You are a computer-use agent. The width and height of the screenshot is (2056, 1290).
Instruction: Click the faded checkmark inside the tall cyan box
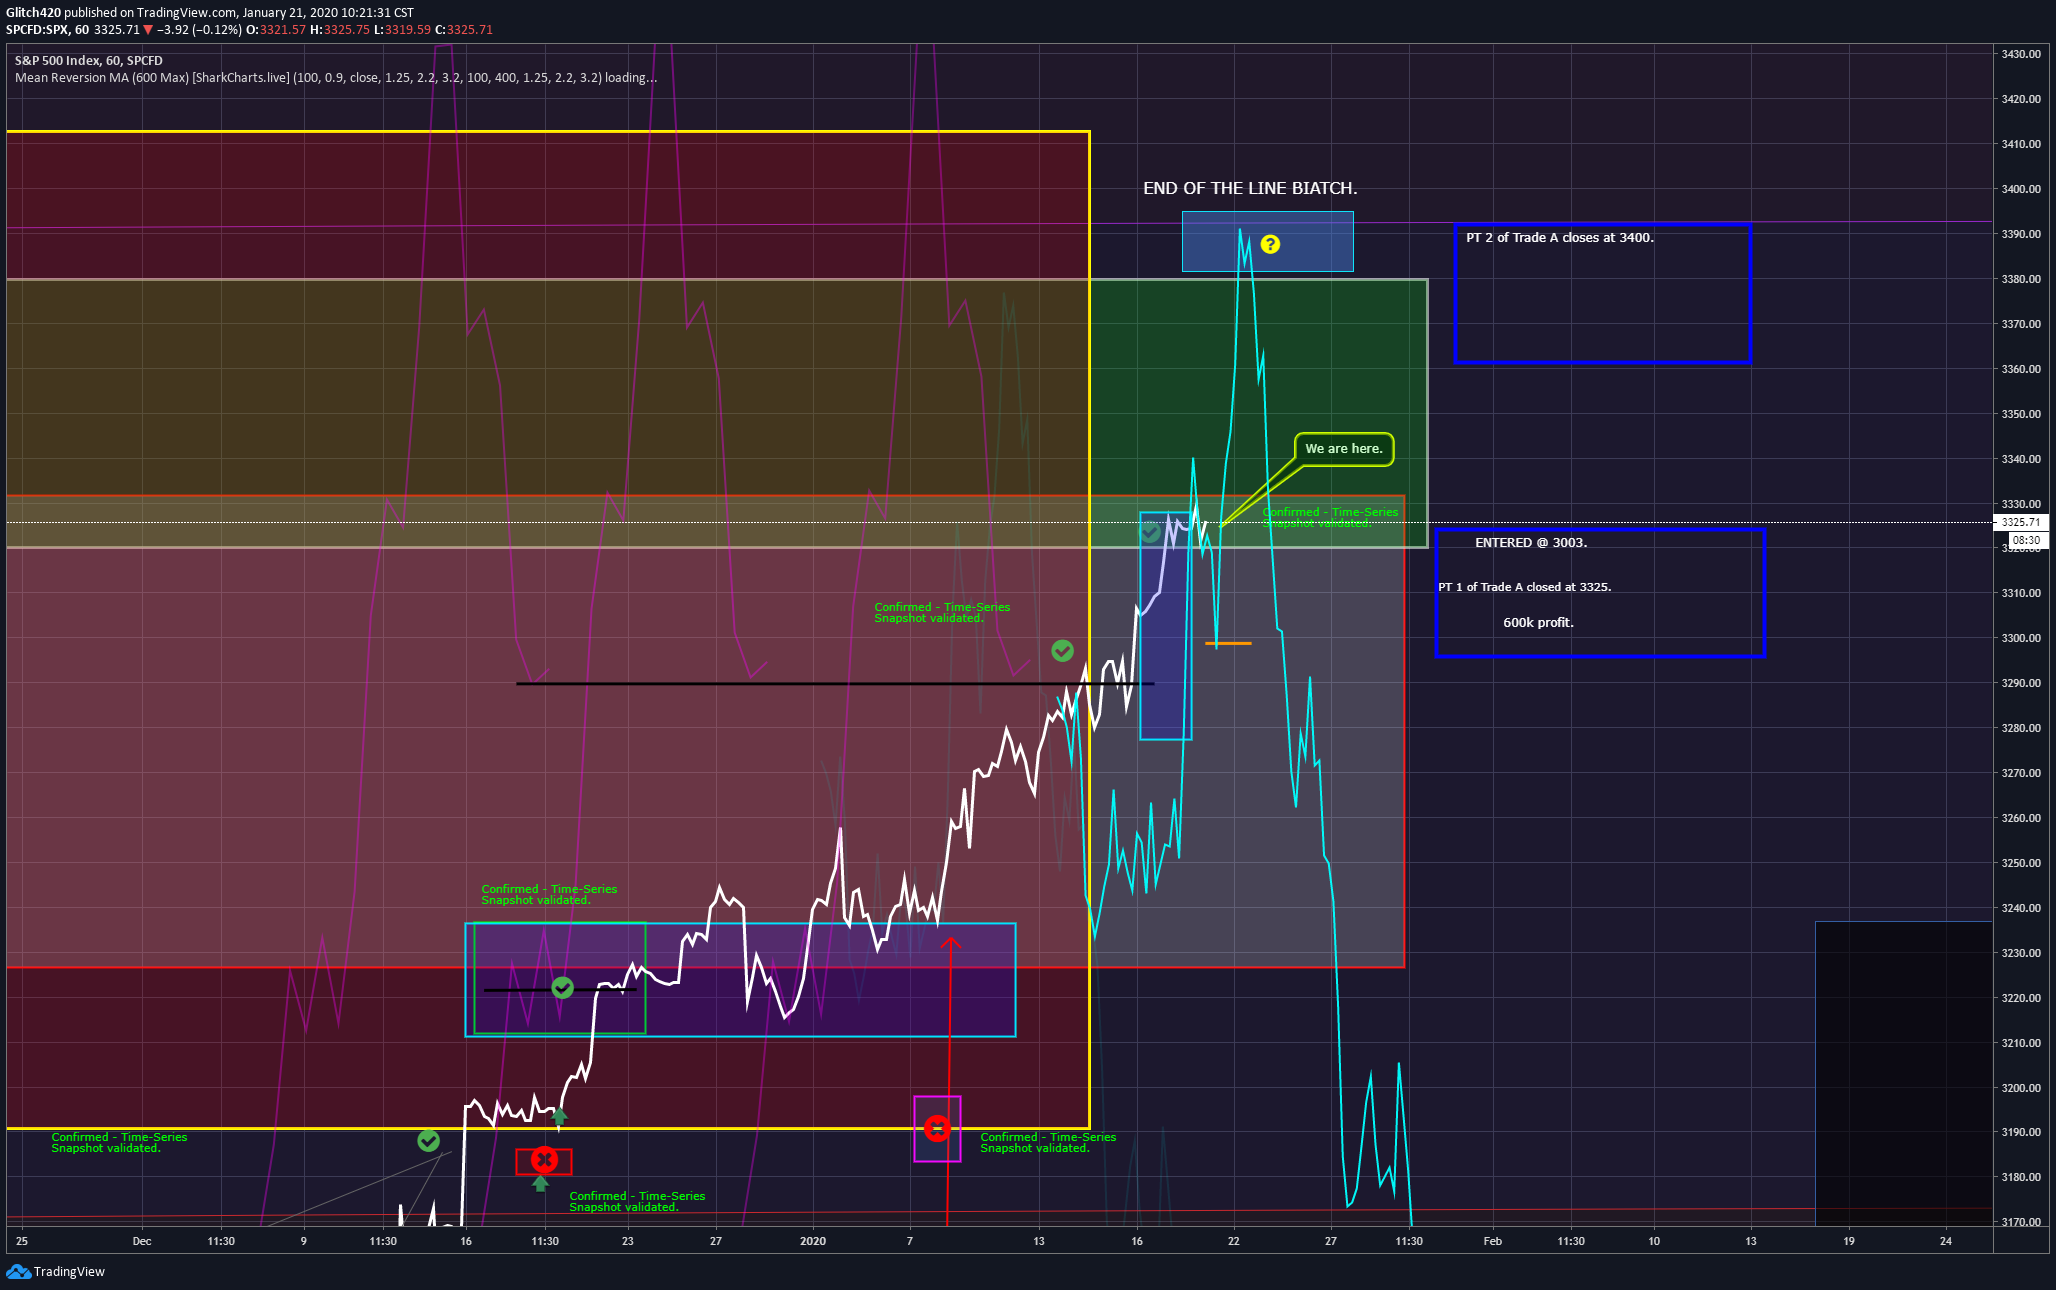pos(1150,532)
